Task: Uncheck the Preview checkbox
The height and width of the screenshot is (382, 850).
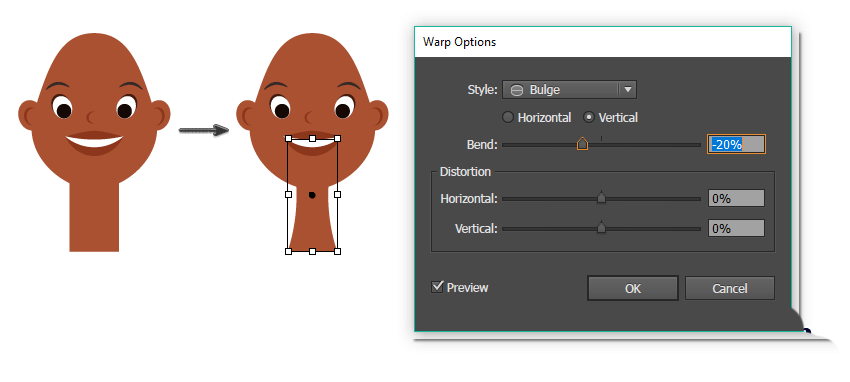Action: coord(437,287)
